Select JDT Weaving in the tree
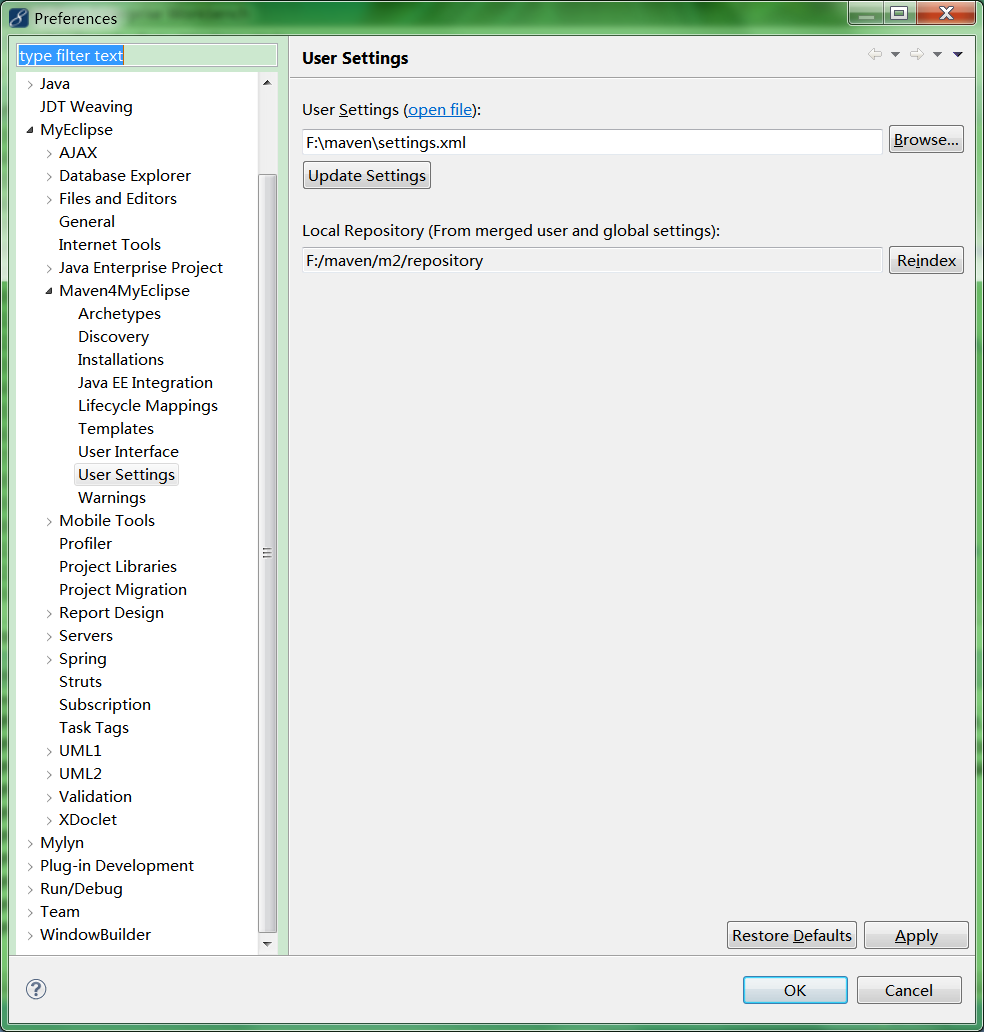984x1032 pixels. coord(86,107)
